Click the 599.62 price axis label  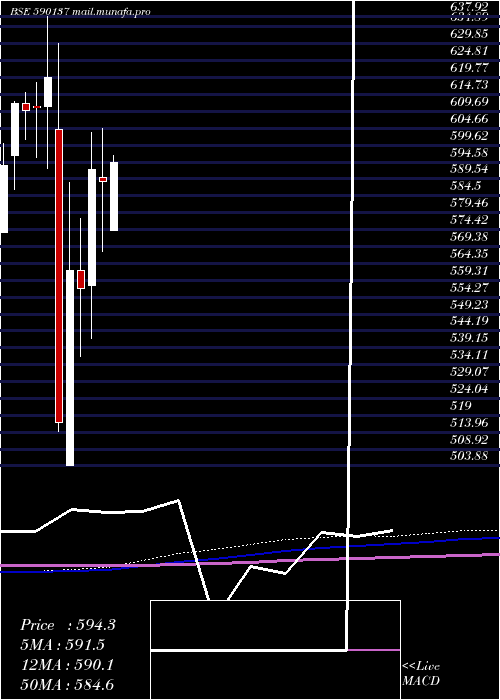(x=469, y=136)
